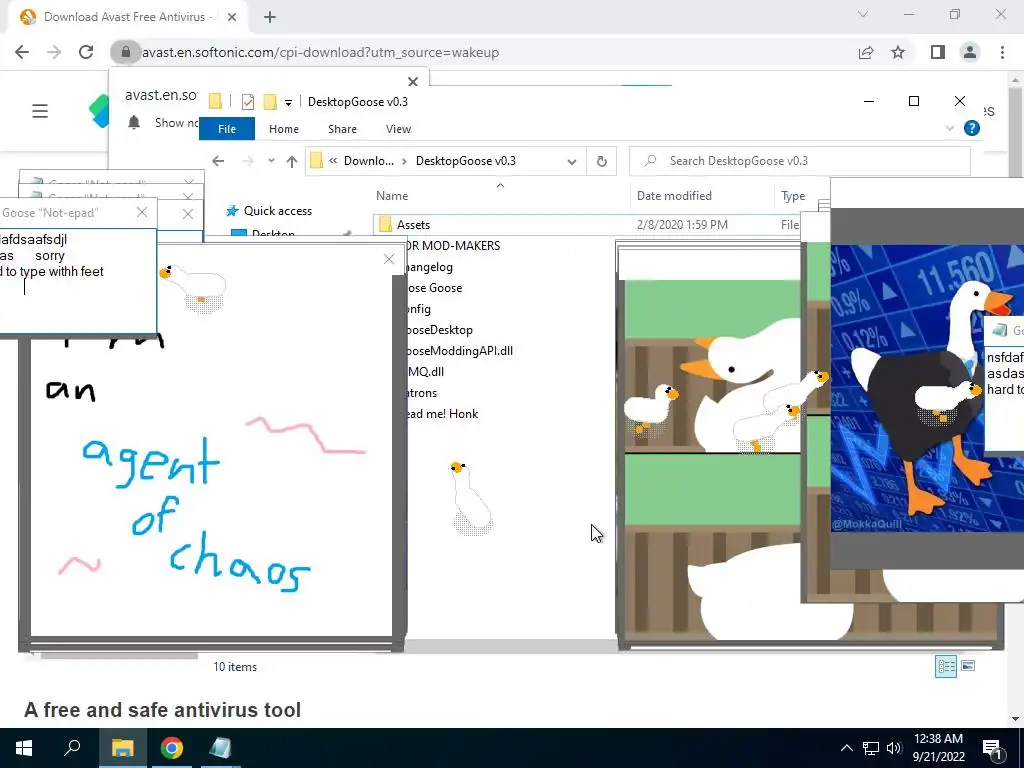The width and height of the screenshot is (1024, 768).
Task: Go back in File Explorer
Action: (x=218, y=161)
